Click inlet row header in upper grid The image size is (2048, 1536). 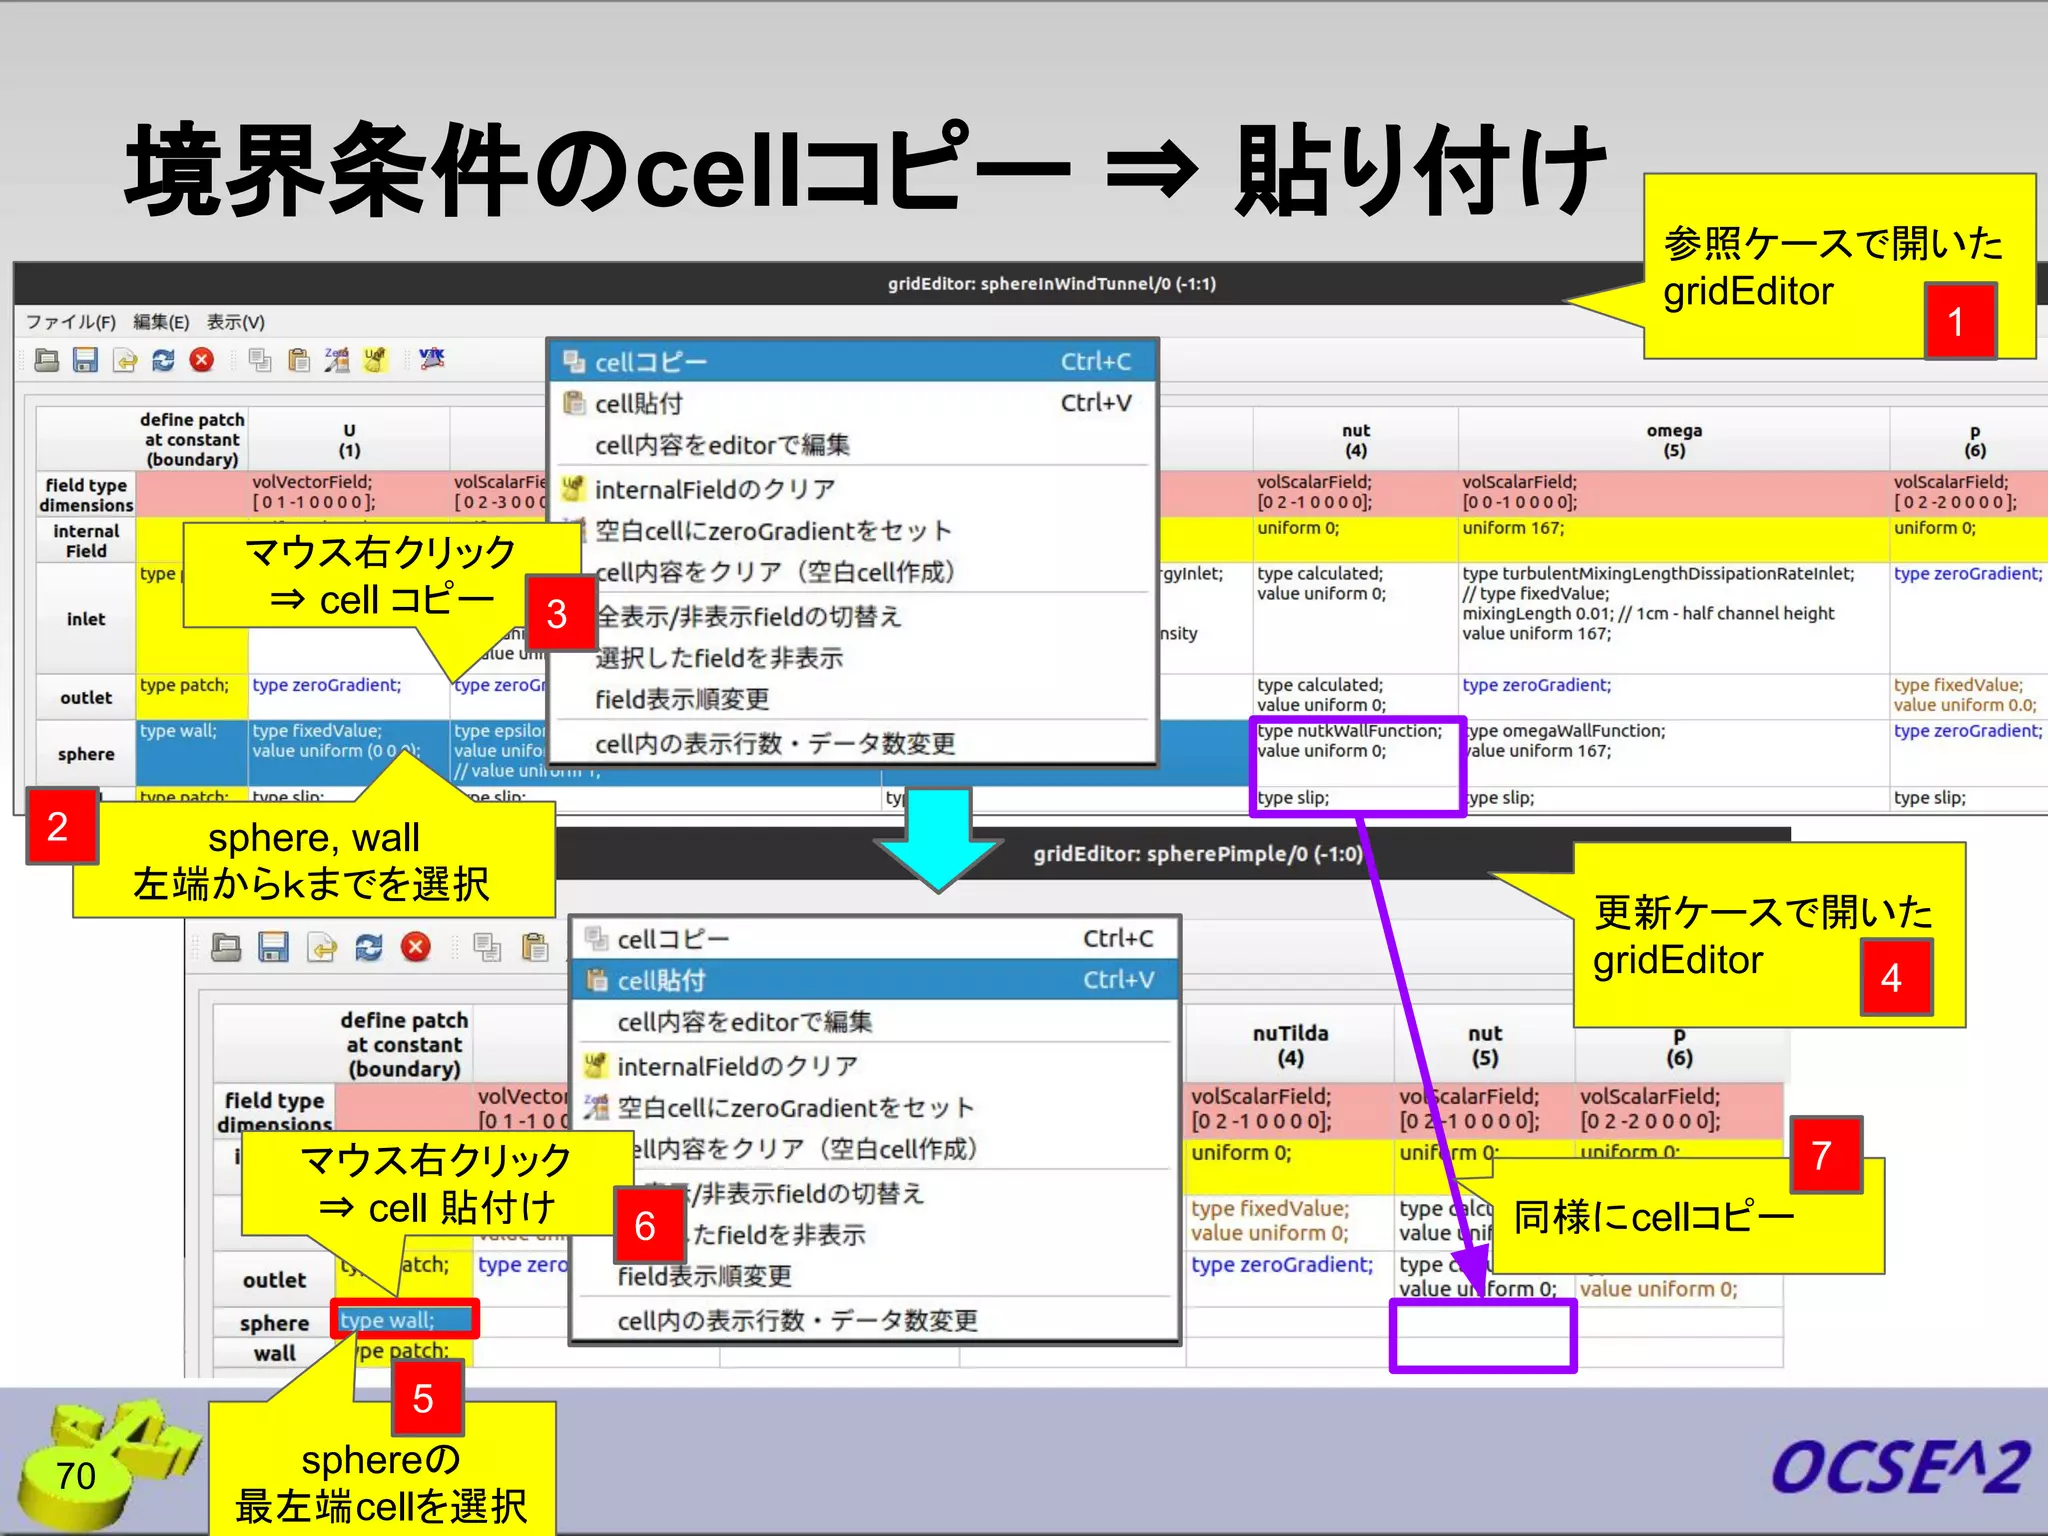(86, 619)
